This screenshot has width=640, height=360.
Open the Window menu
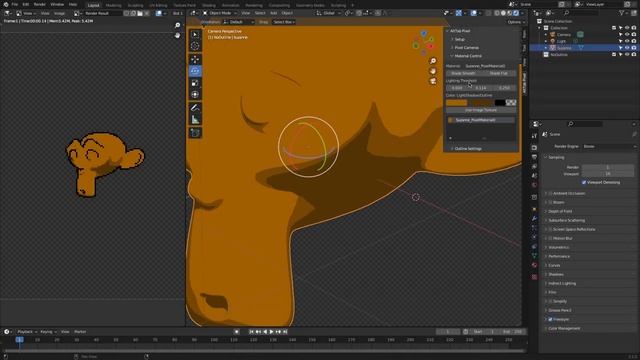point(57,4)
